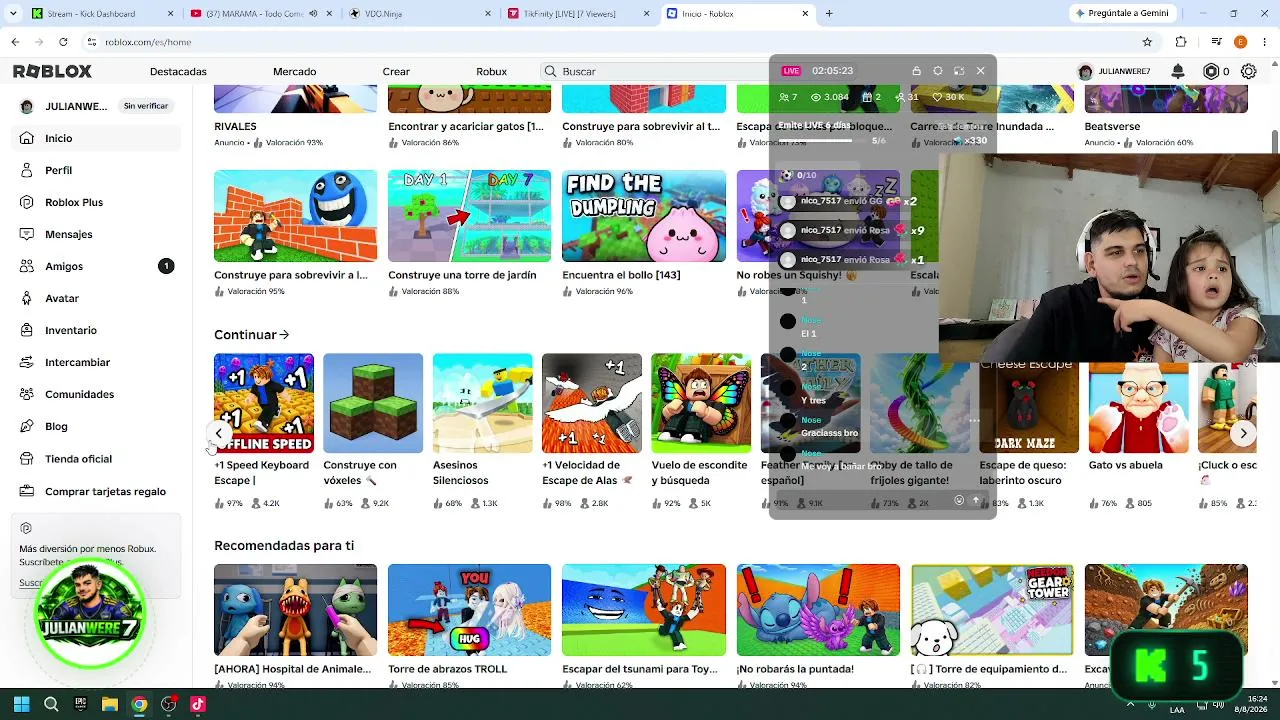Click the Blog icon in sidebar
The height and width of the screenshot is (720, 1280).
26,426
